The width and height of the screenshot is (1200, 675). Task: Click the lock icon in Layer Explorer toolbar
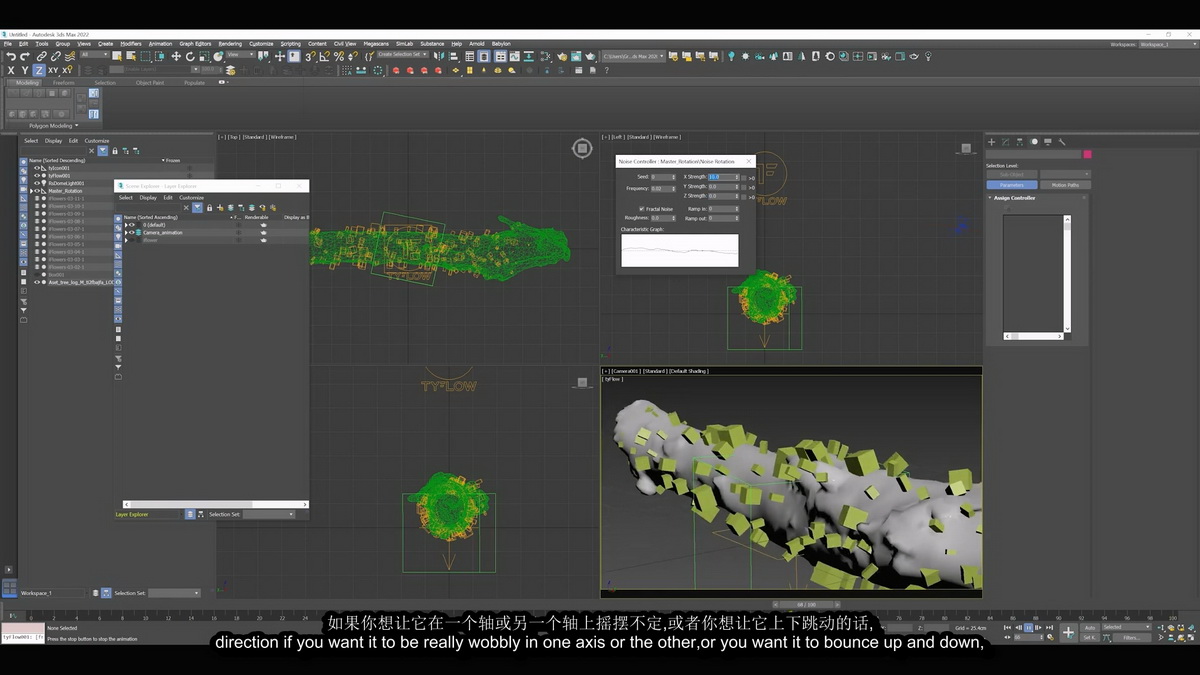tap(209, 207)
